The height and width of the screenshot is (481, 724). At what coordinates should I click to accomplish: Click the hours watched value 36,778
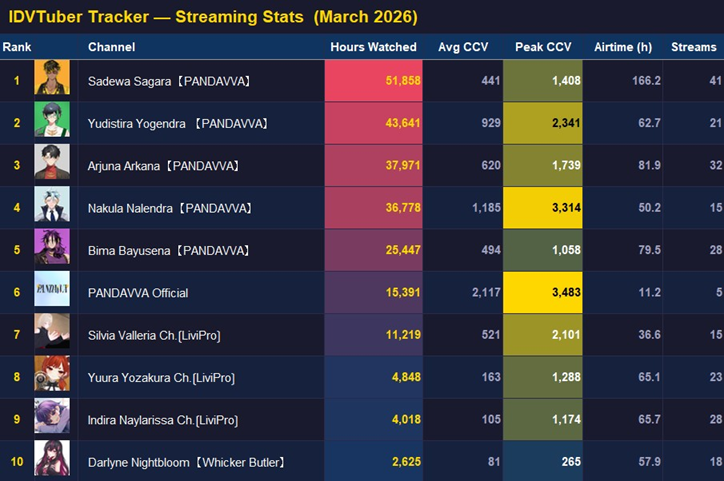tap(403, 208)
